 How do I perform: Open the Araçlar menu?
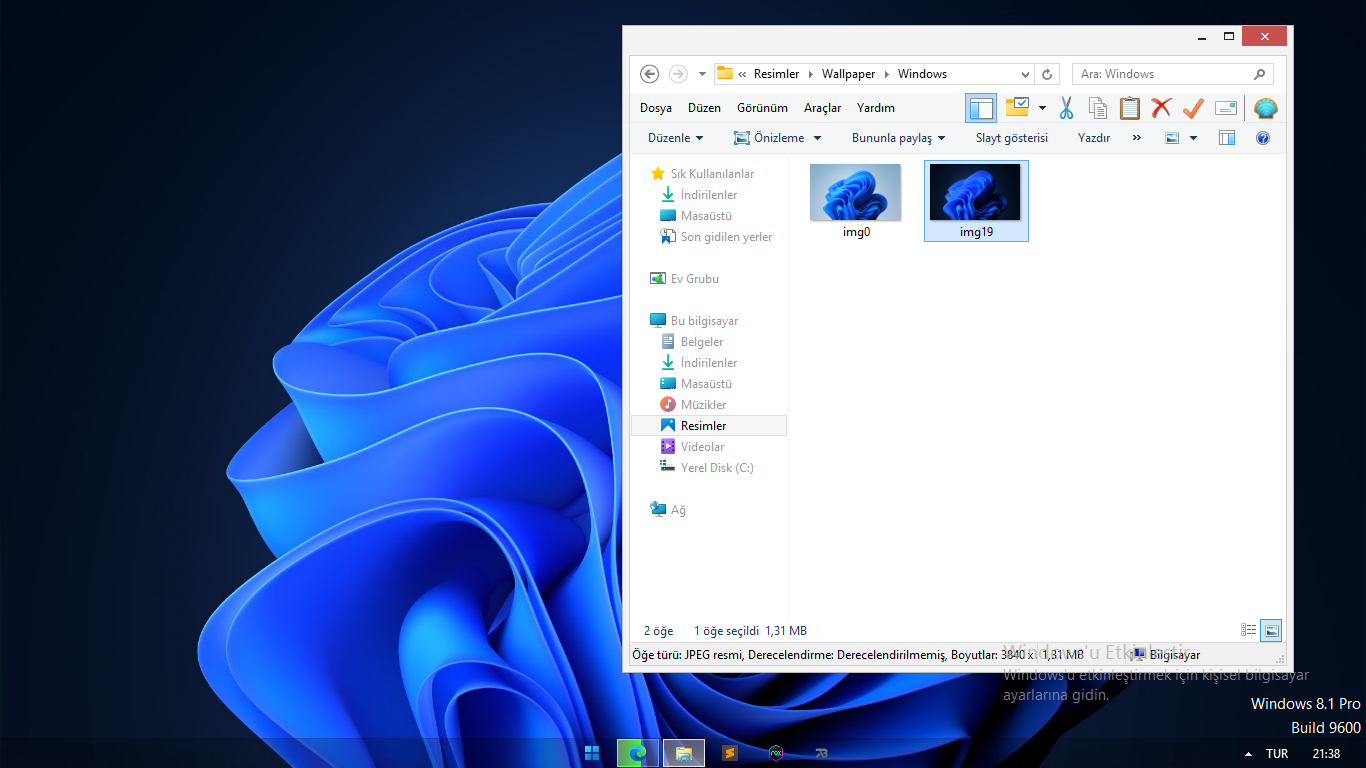822,108
